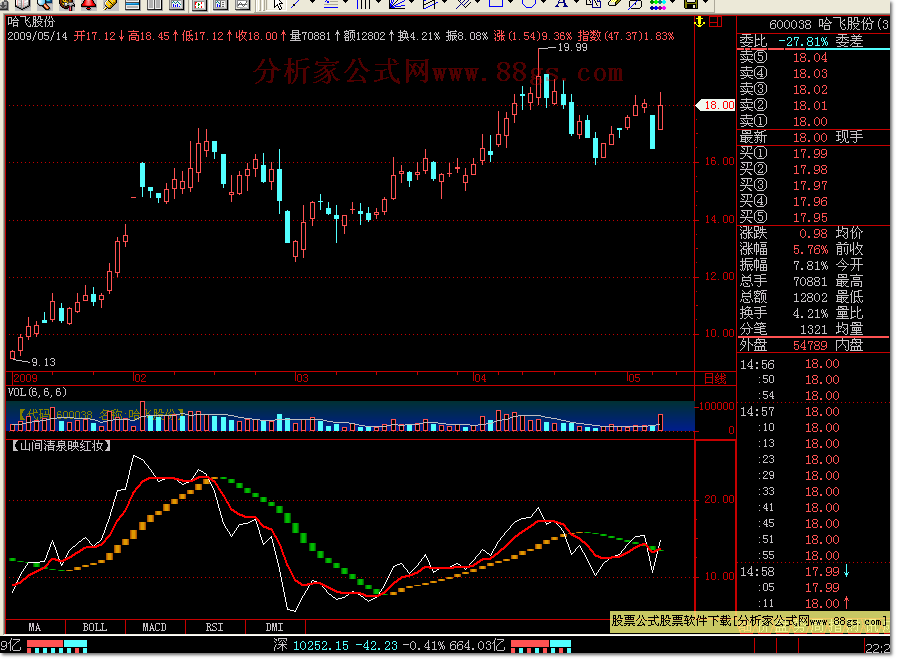Open the bell alarm tool
The height and width of the screenshot is (659, 897).
coord(89,5)
